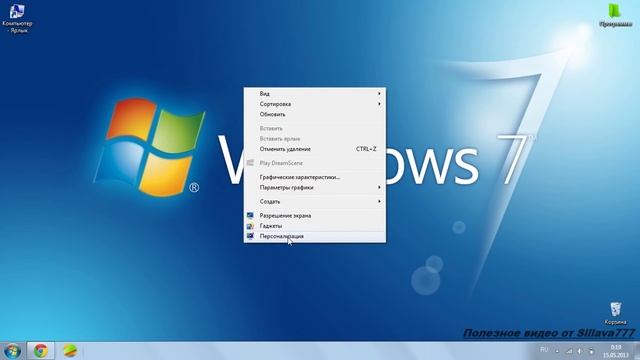This screenshot has height=360, width=640.
Task: Select Обновить to refresh the desktop
Action: (x=315, y=114)
